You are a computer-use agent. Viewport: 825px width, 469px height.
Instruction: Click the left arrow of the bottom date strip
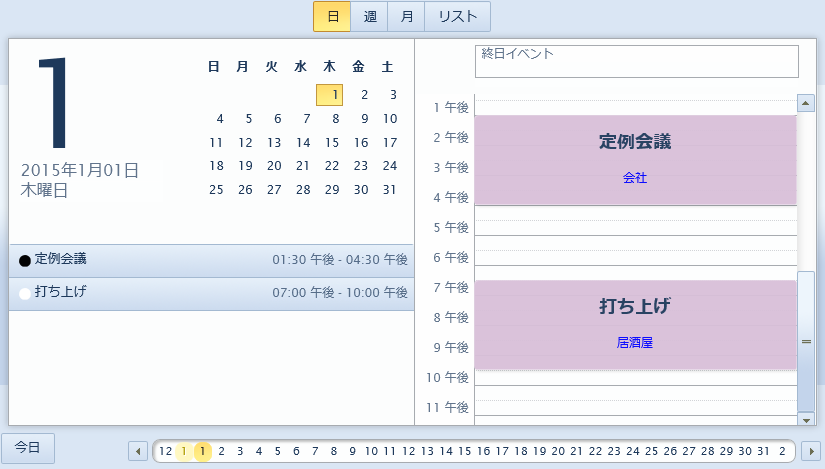138,451
